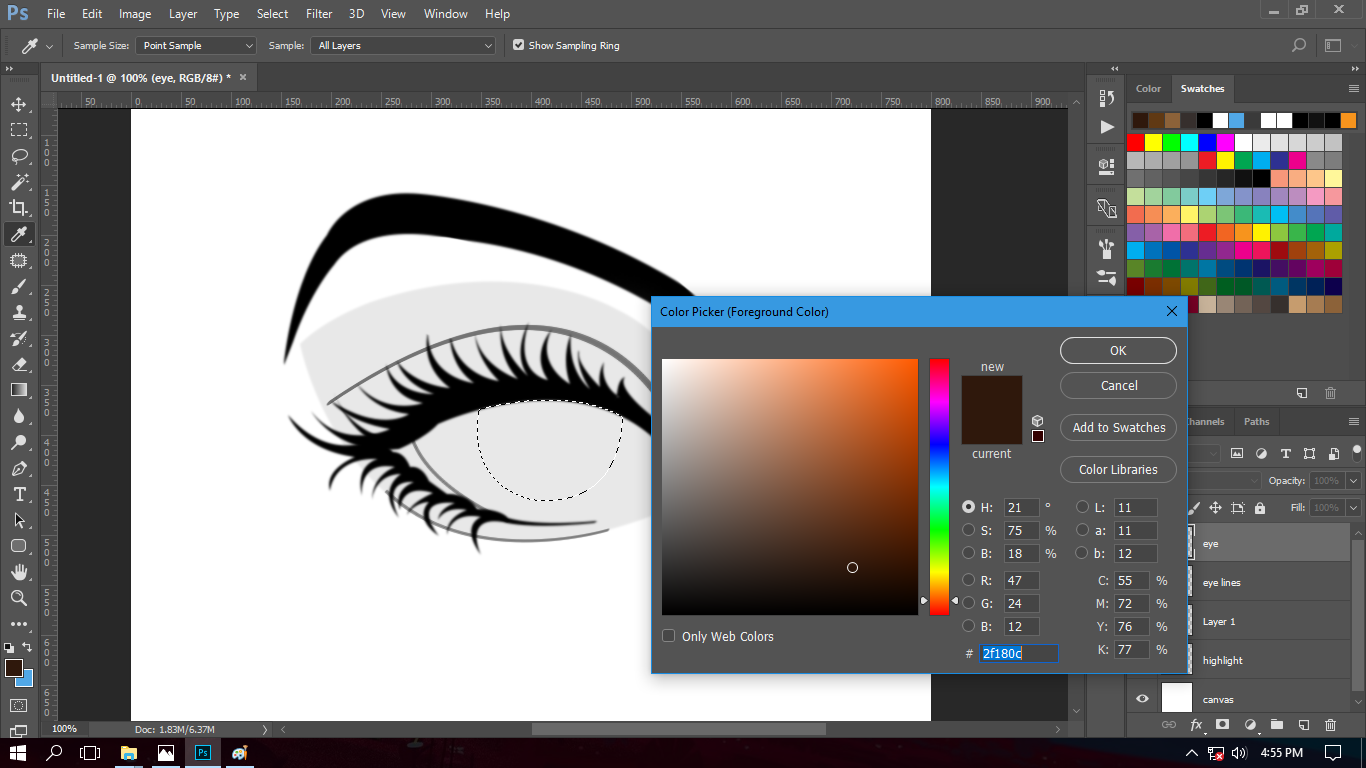Select the Move tool
1366x768 pixels.
[x=19, y=104]
